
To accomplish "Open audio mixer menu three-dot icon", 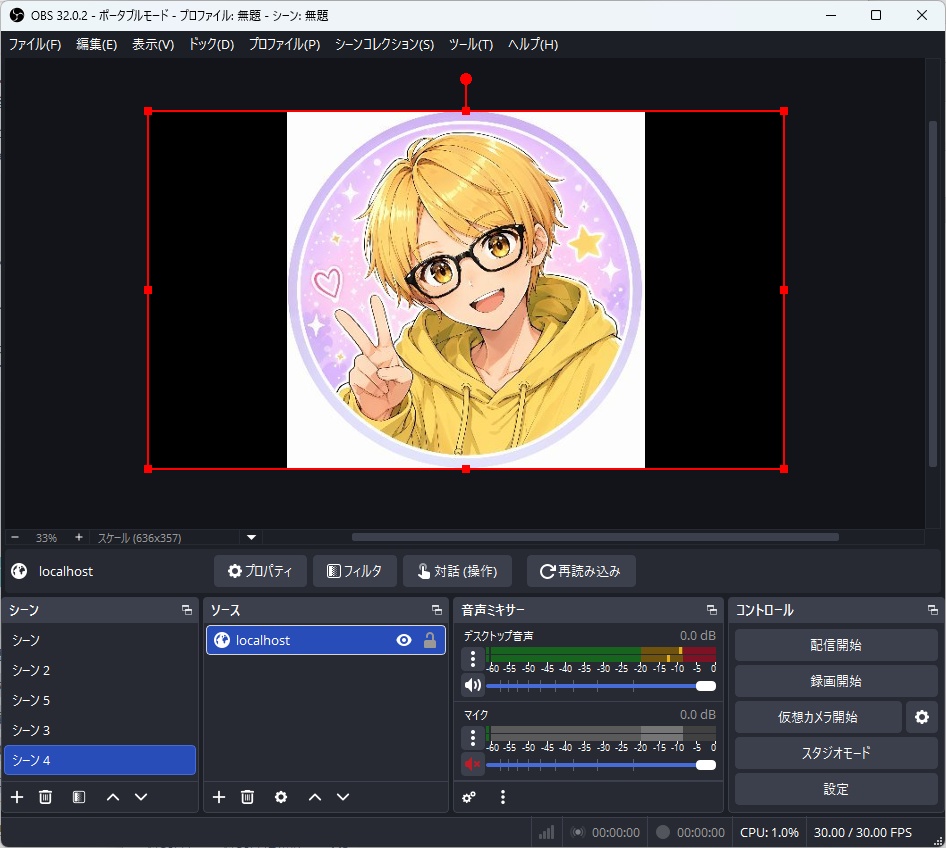I will pos(503,797).
